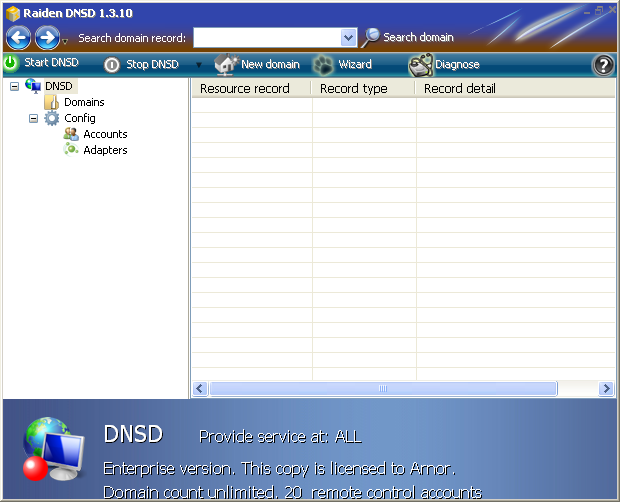The image size is (620, 502).
Task: Select Config in the tree
Action: (x=80, y=118)
